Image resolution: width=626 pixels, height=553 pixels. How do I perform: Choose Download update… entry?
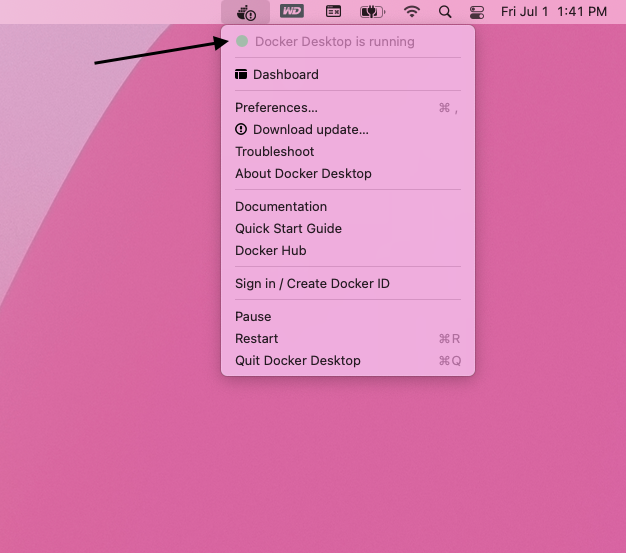pyautogui.click(x=348, y=129)
